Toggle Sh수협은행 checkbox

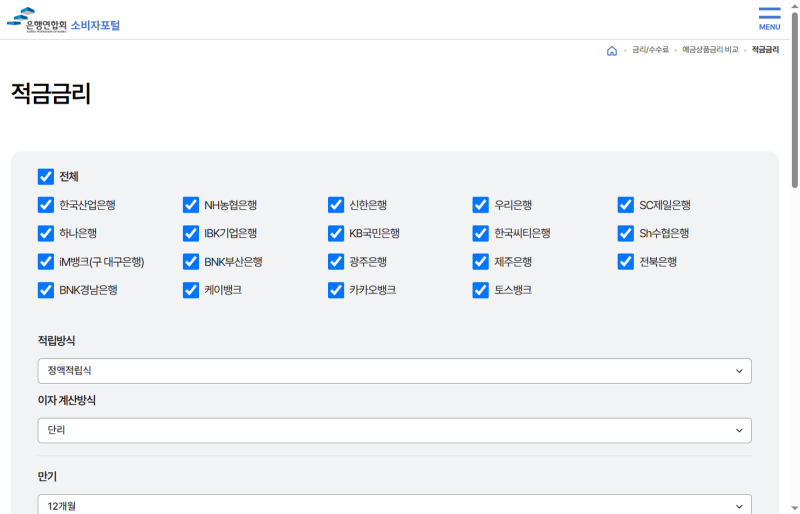626,233
